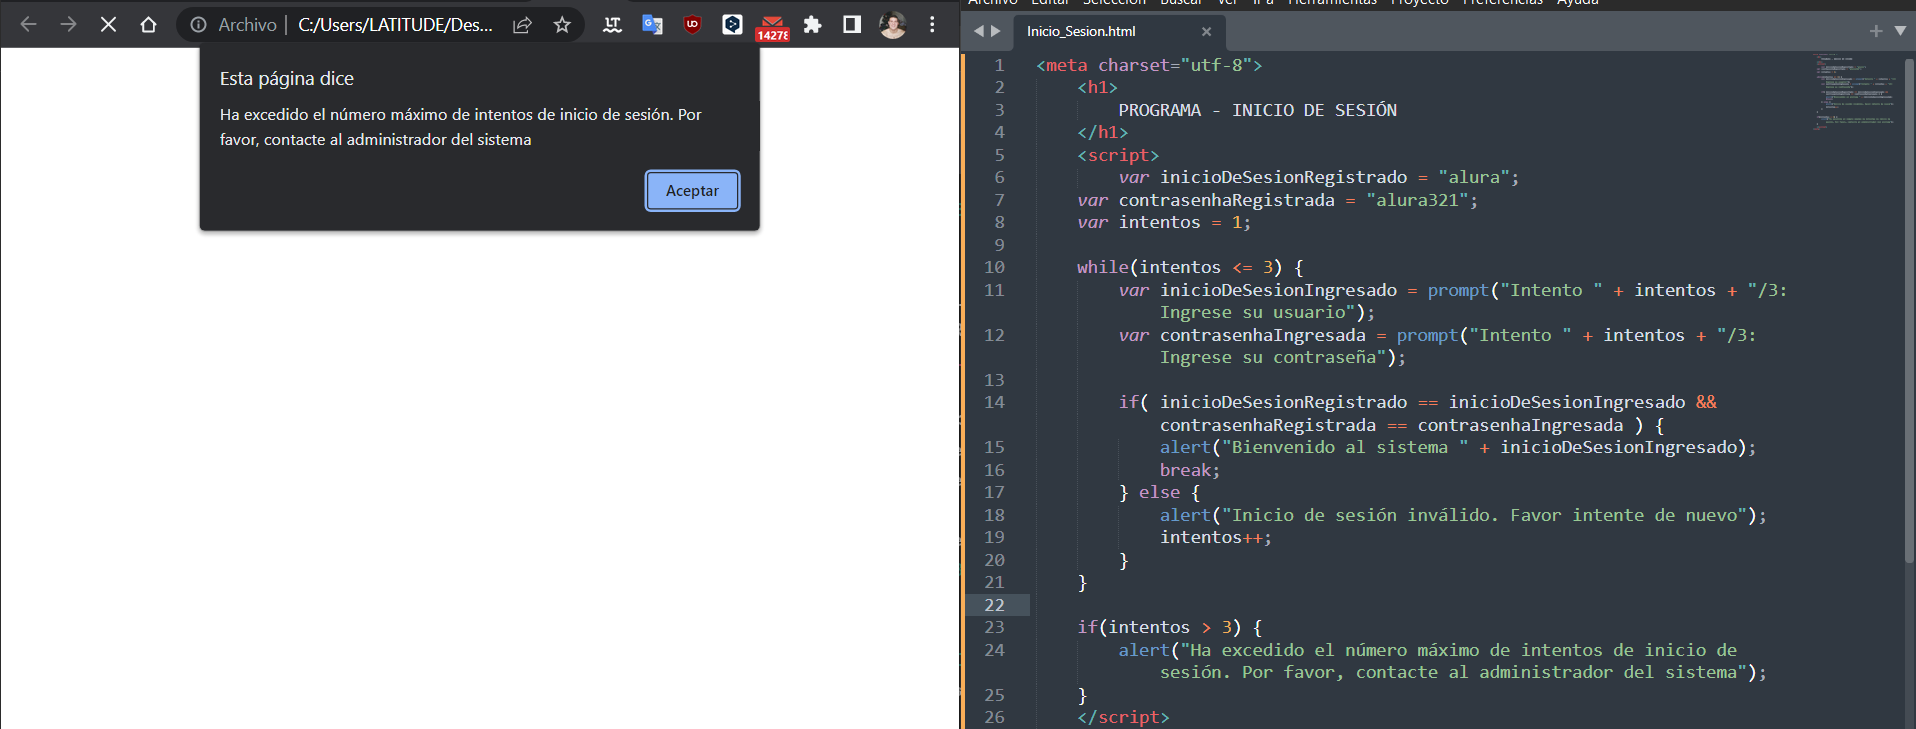Open the Herramientas menu in Sublime
This screenshot has width=1916, height=729.
[x=1332, y=3]
